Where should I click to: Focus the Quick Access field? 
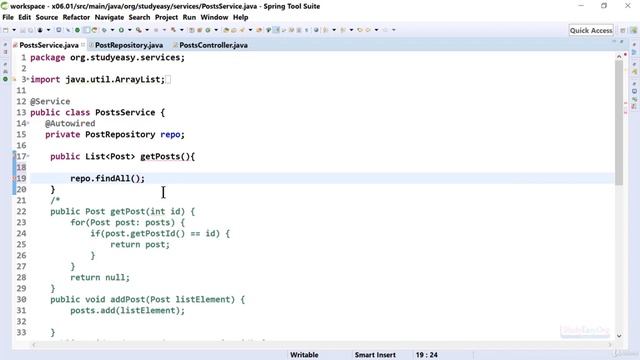point(591,30)
